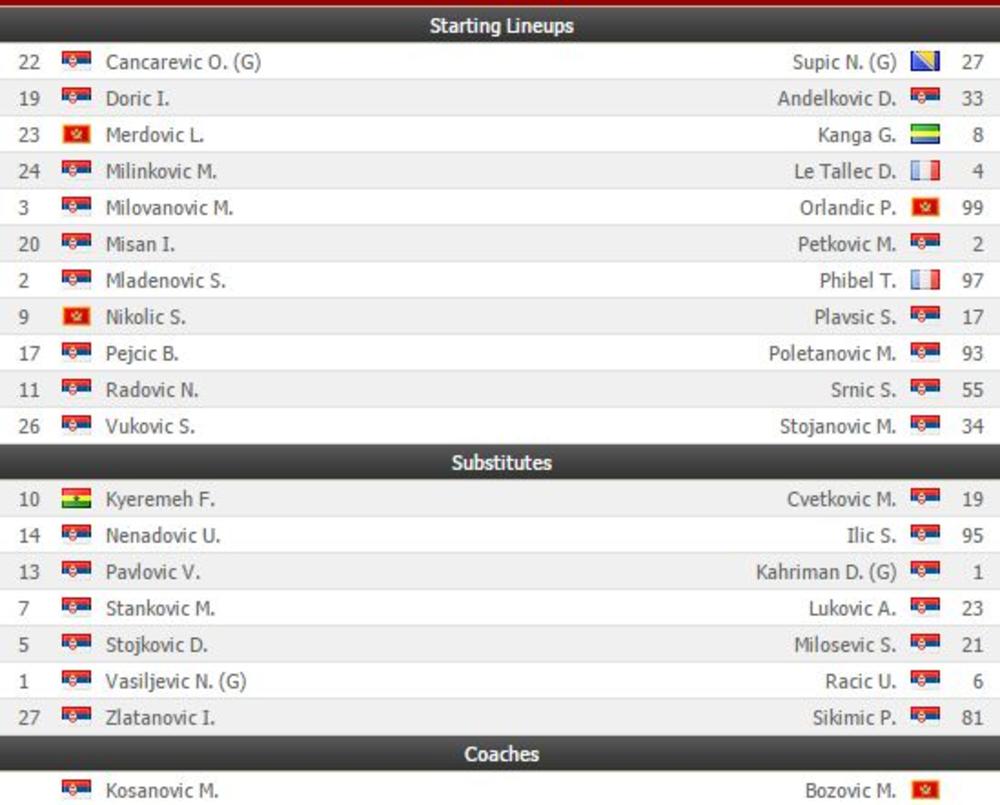Open Vasiljevic N. substitute goalkeeper profile
1000x805 pixels.
[175, 681]
